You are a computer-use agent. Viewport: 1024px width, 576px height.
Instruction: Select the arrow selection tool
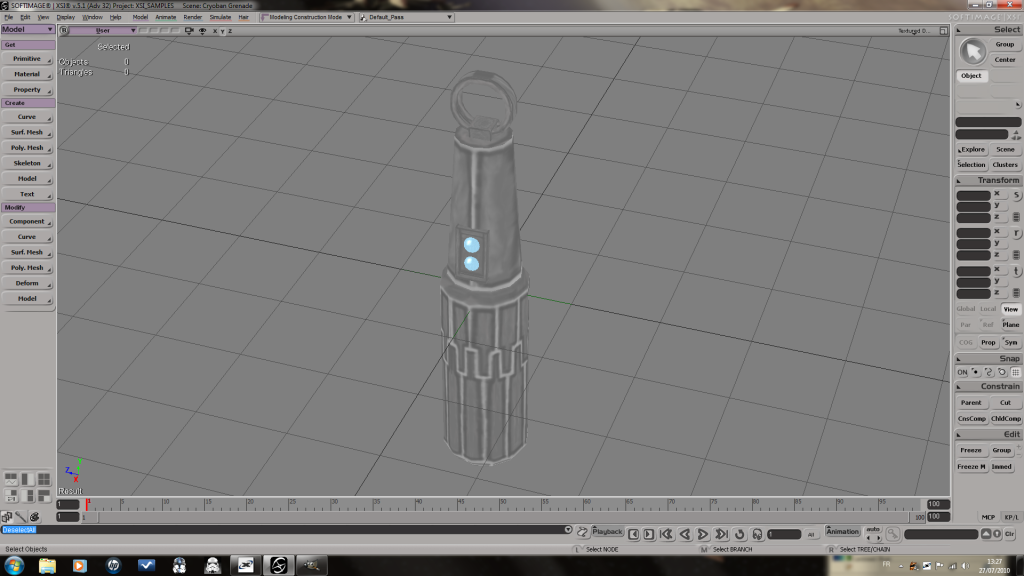click(x=972, y=52)
